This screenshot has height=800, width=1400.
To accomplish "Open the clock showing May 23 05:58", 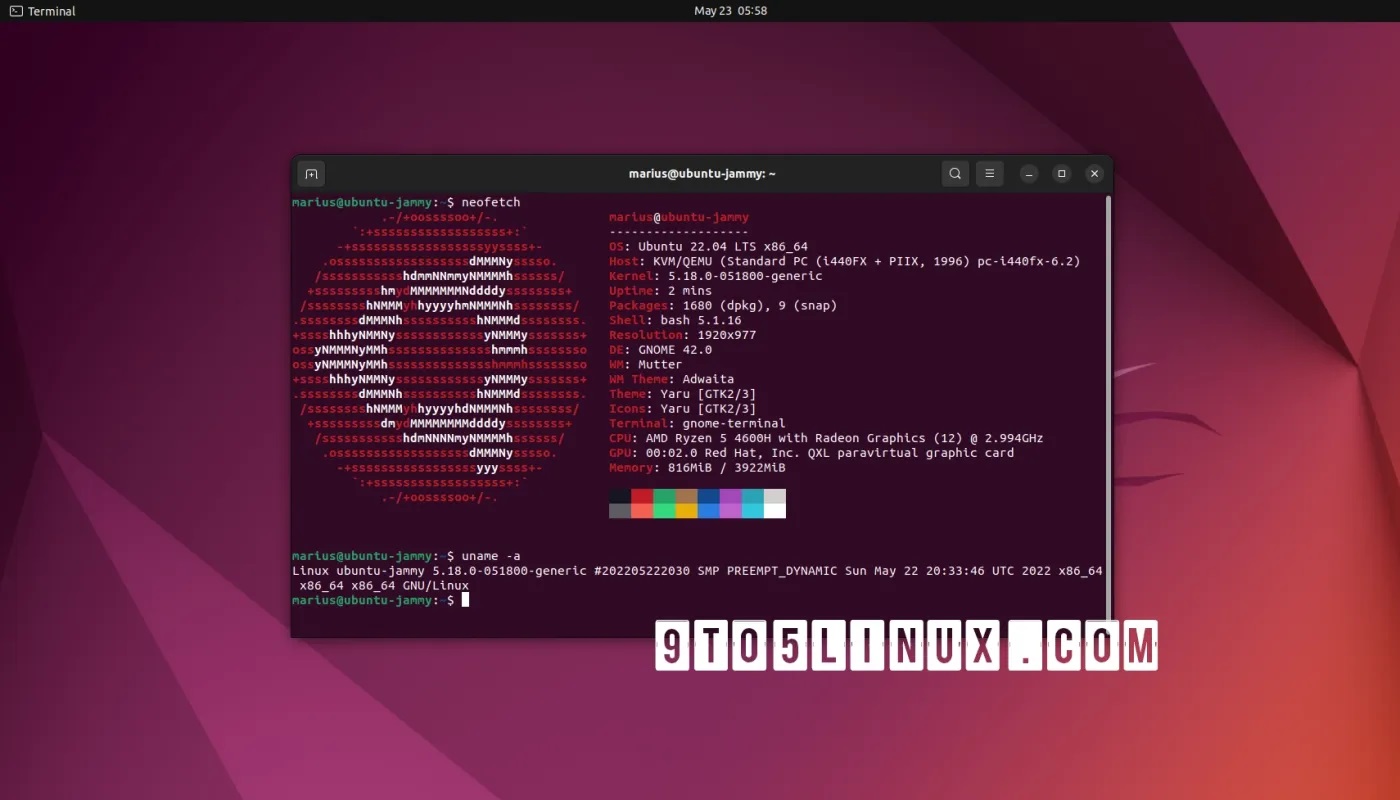I will point(731,11).
